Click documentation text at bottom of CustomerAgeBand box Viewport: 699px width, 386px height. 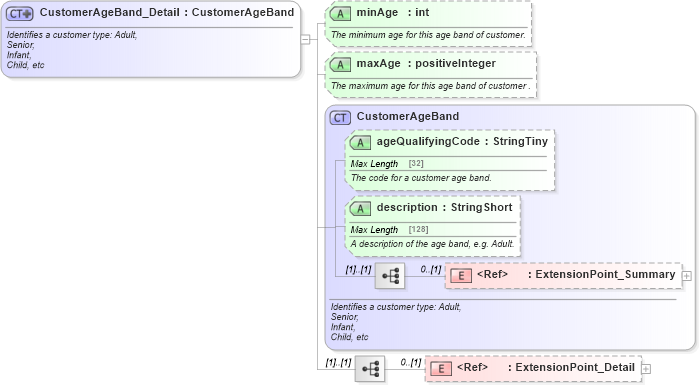coord(396,322)
